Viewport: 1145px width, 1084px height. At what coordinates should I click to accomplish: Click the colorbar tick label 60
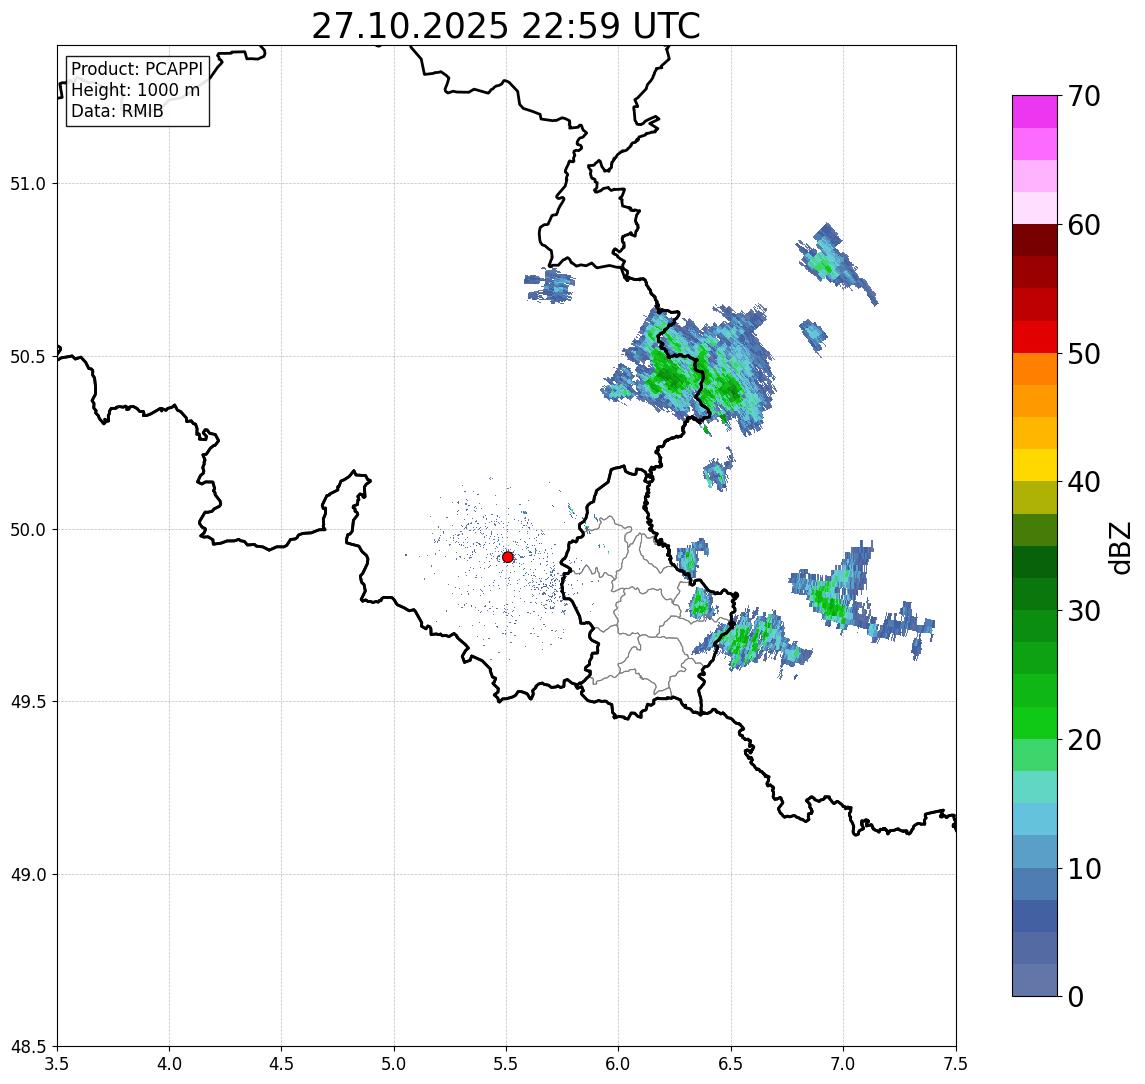1083,226
